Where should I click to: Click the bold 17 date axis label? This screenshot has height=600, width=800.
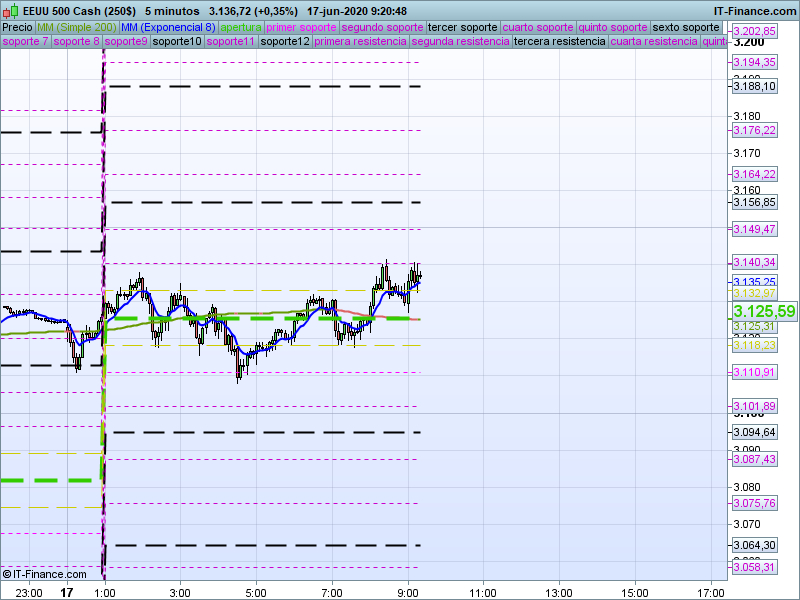pyautogui.click(x=67, y=593)
